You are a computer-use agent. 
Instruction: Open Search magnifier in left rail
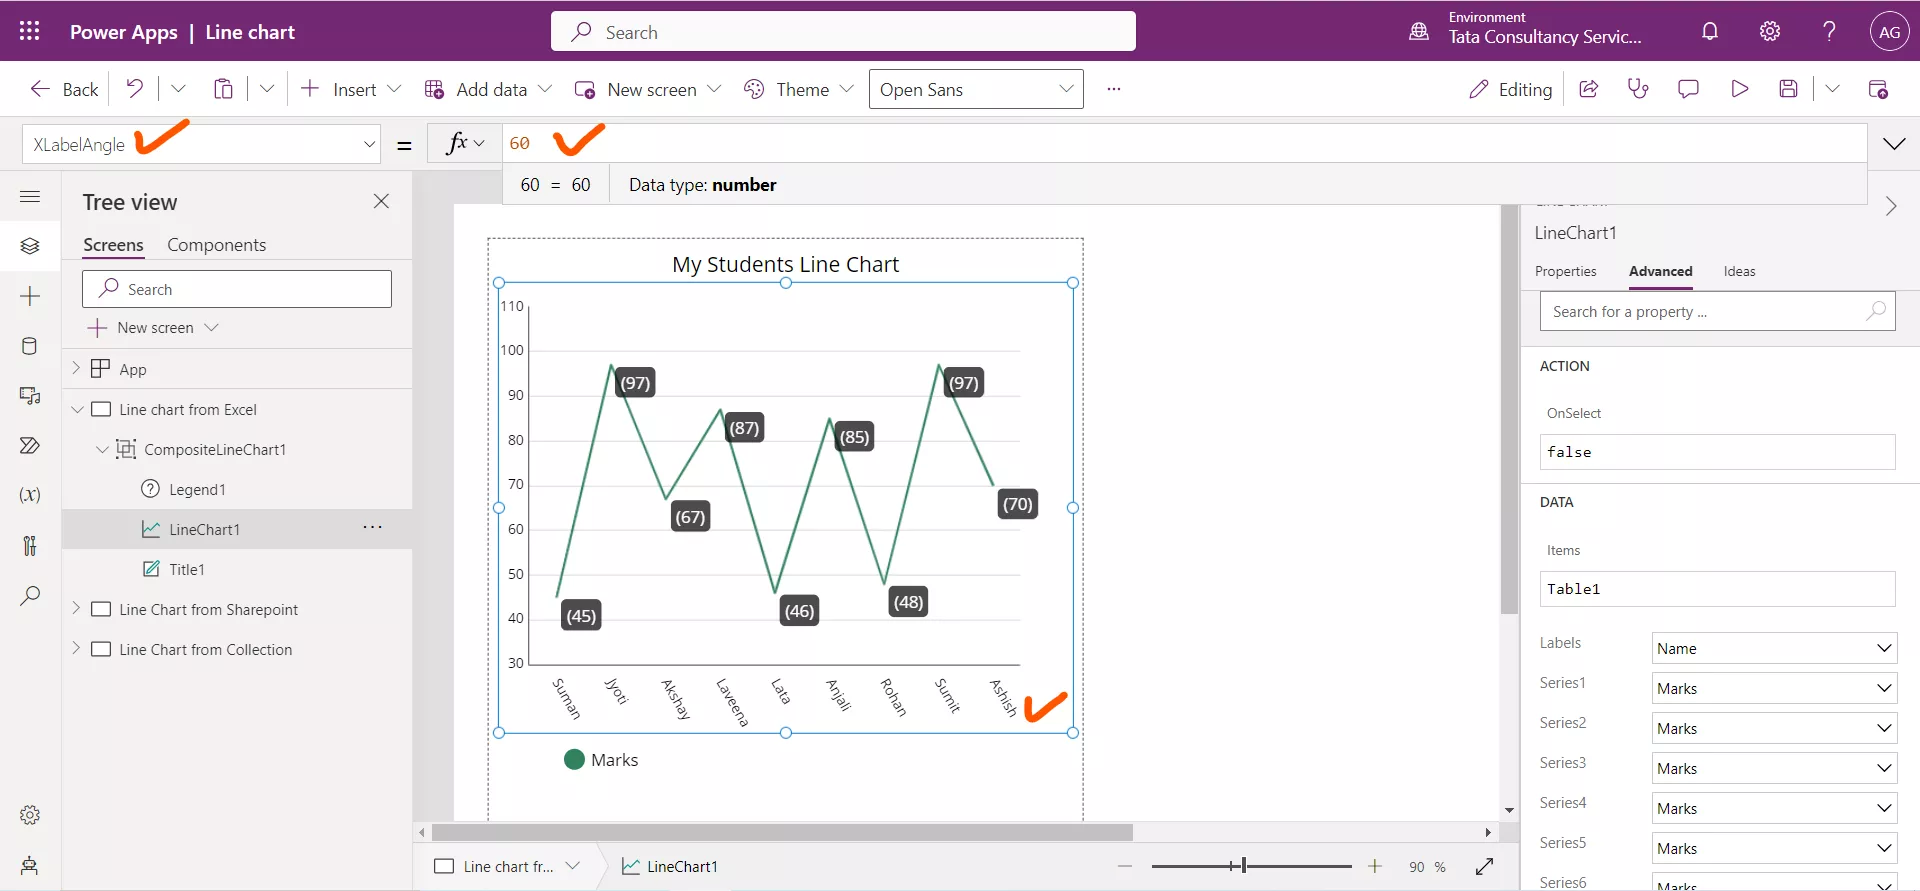(x=30, y=596)
